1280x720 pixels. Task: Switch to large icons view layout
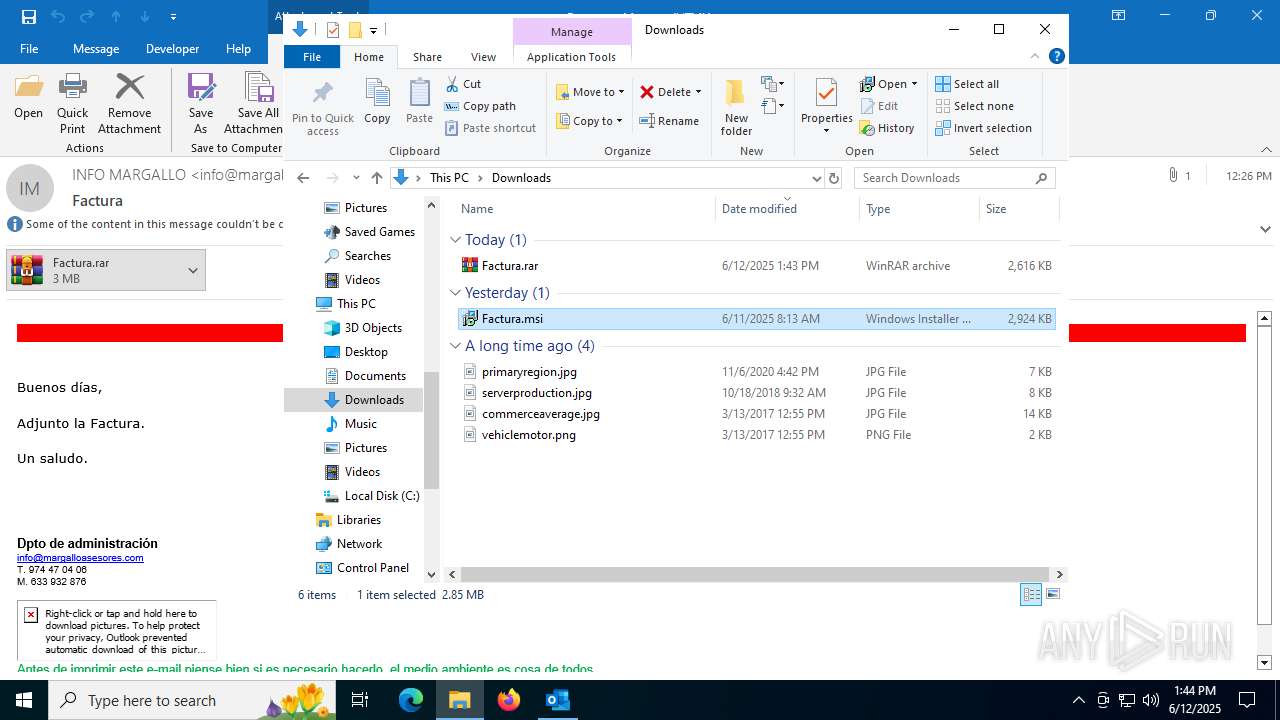click(x=1052, y=595)
